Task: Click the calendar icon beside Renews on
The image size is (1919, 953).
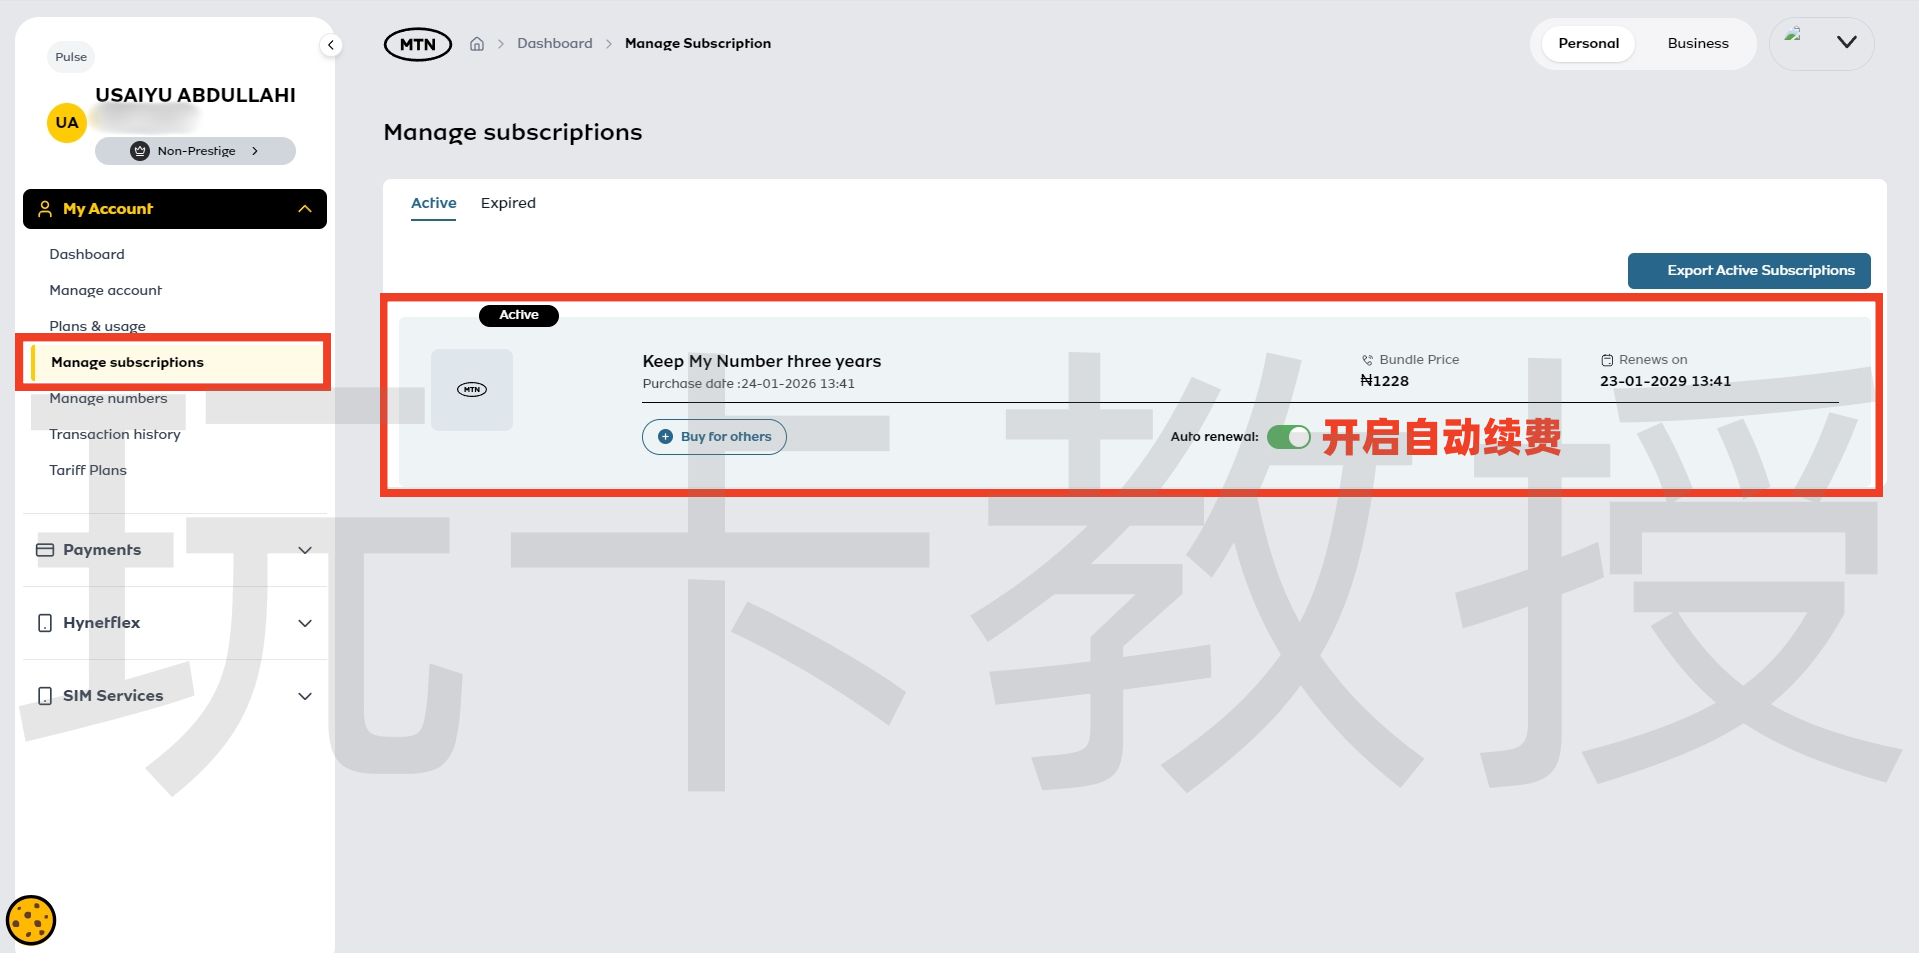Action: [x=1606, y=359]
